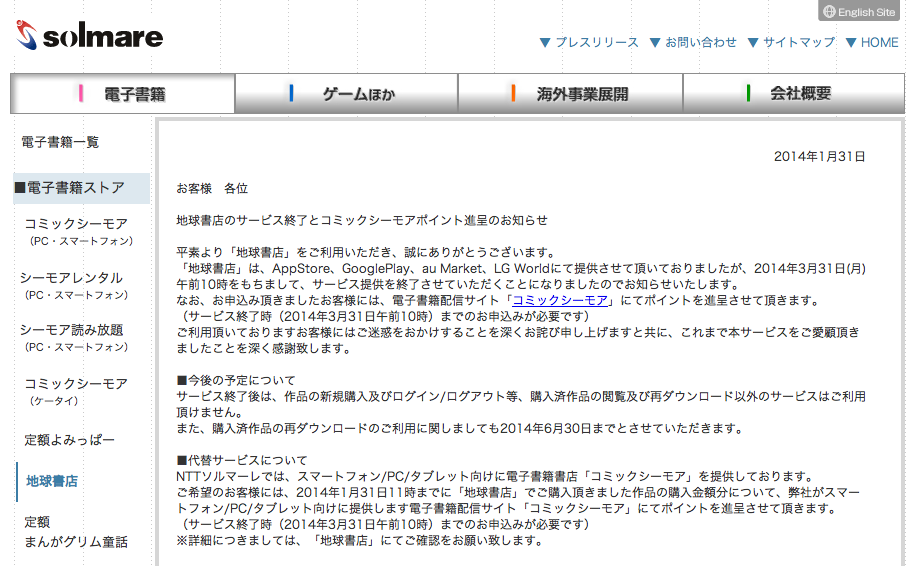
Task: Click the triangle arrow before サイトマップ
Action: (753, 43)
